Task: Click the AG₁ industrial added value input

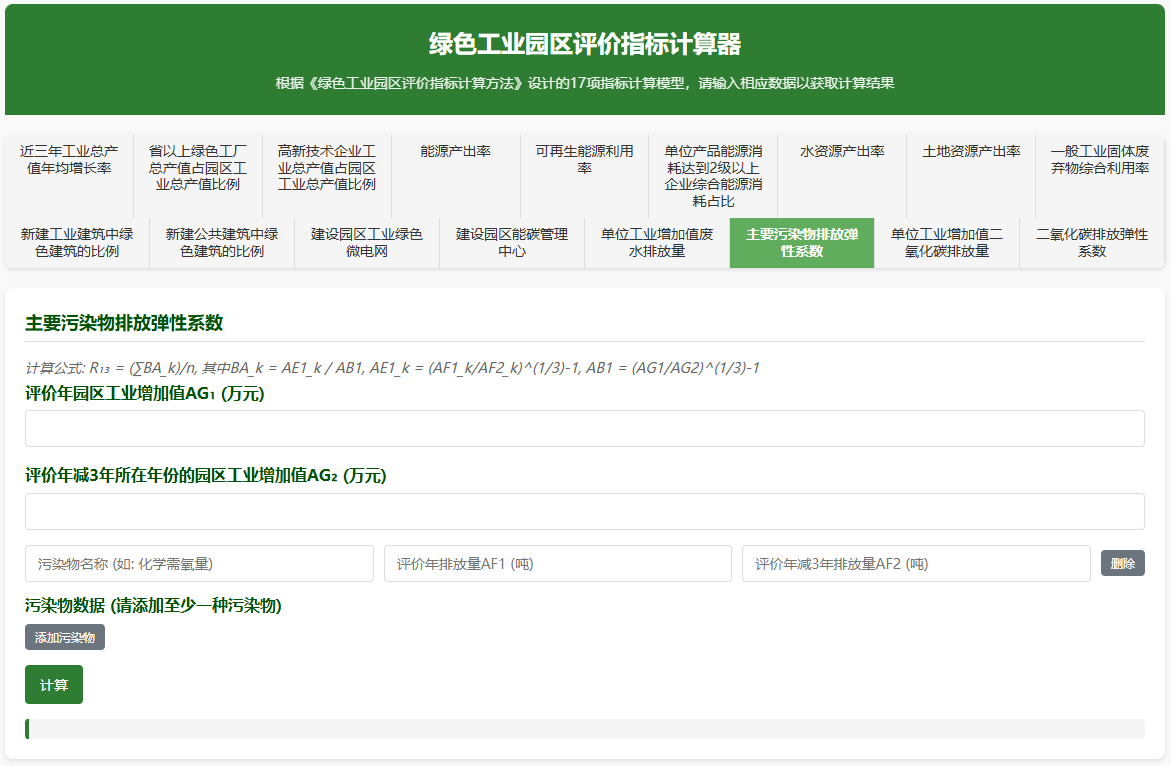Action: pos(584,428)
